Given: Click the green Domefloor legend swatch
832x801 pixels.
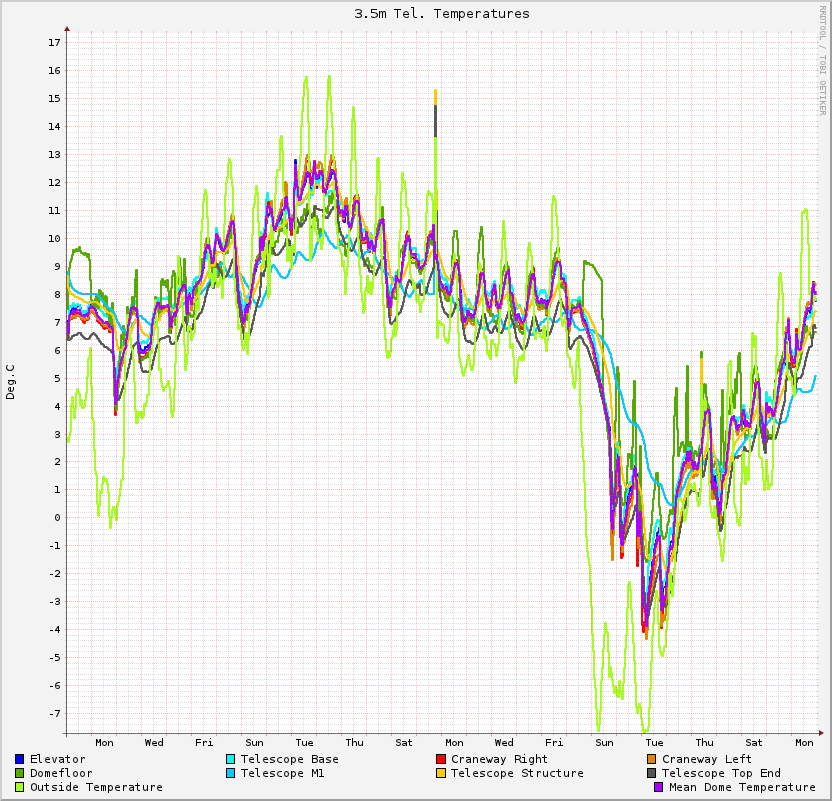Looking at the screenshot, I should point(20,773).
